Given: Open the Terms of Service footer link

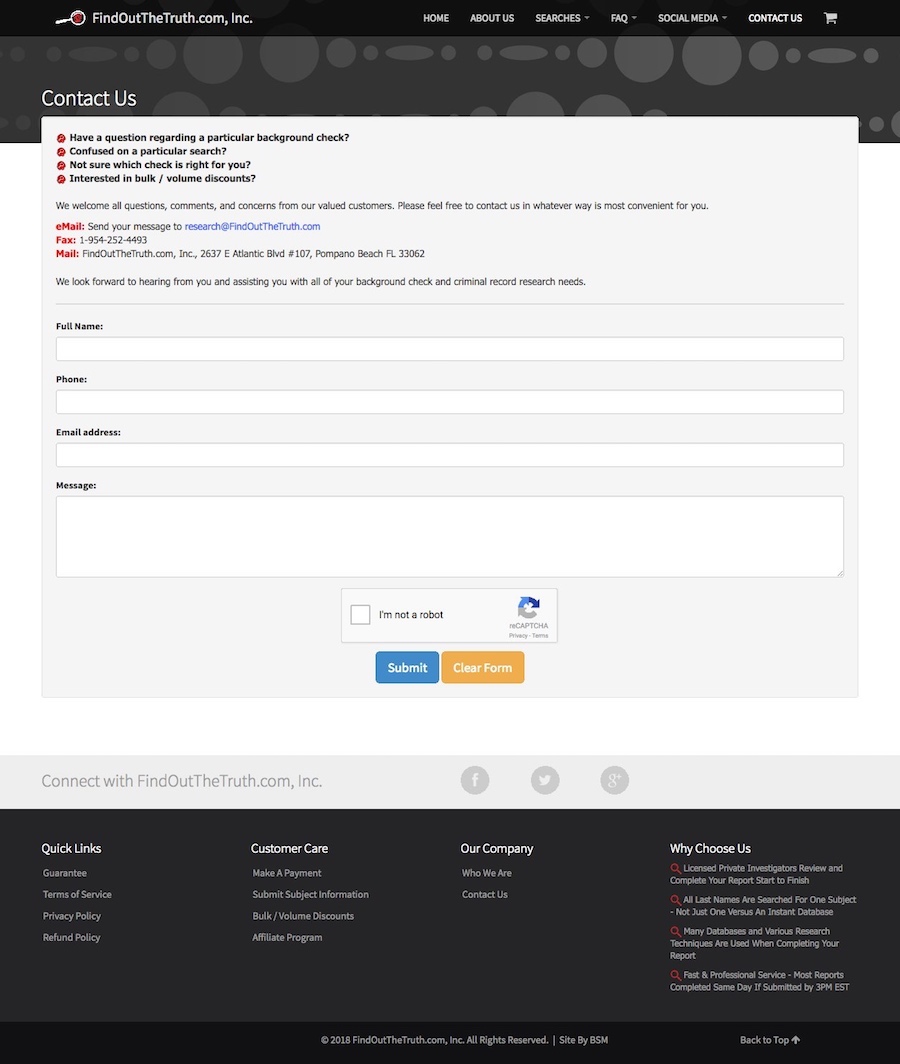Looking at the screenshot, I should 77,895.
